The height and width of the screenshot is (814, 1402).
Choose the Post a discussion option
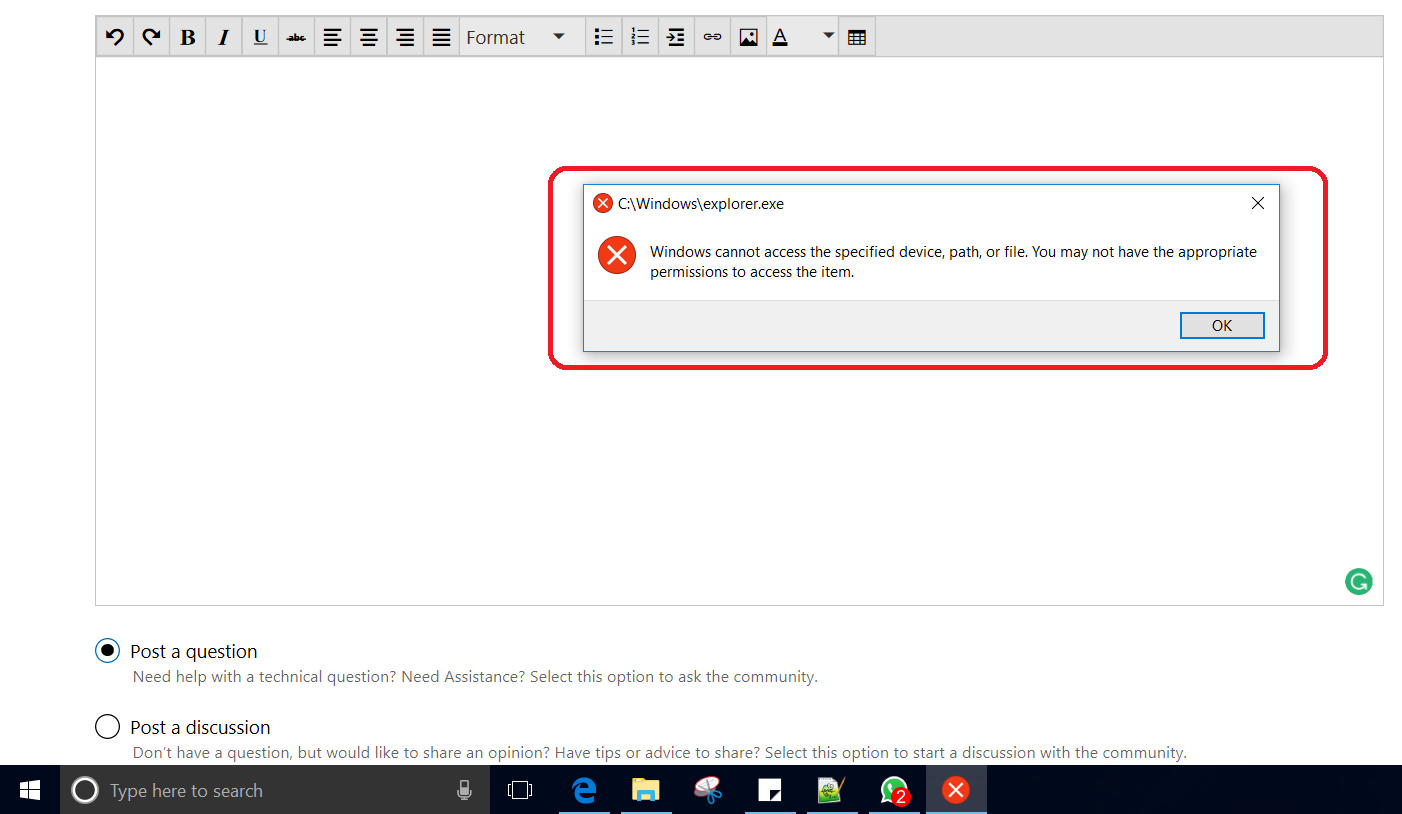tap(107, 727)
